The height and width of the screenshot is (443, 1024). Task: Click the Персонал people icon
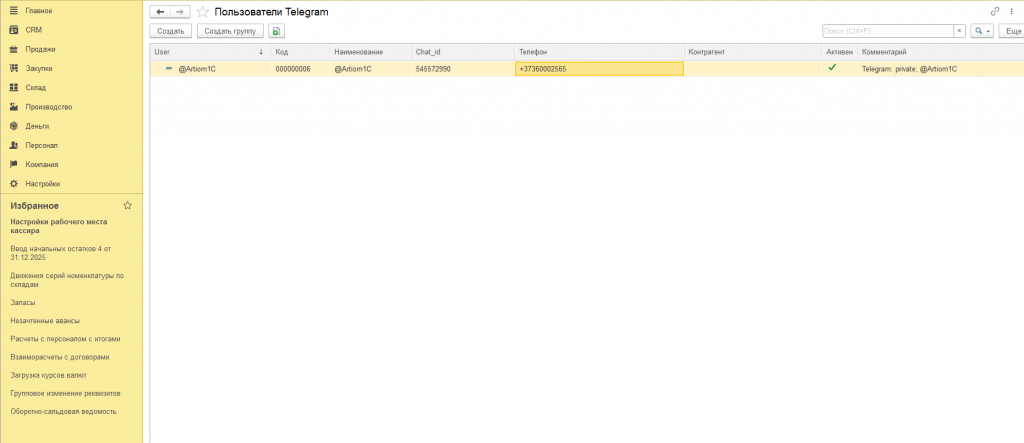(x=14, y=145)
